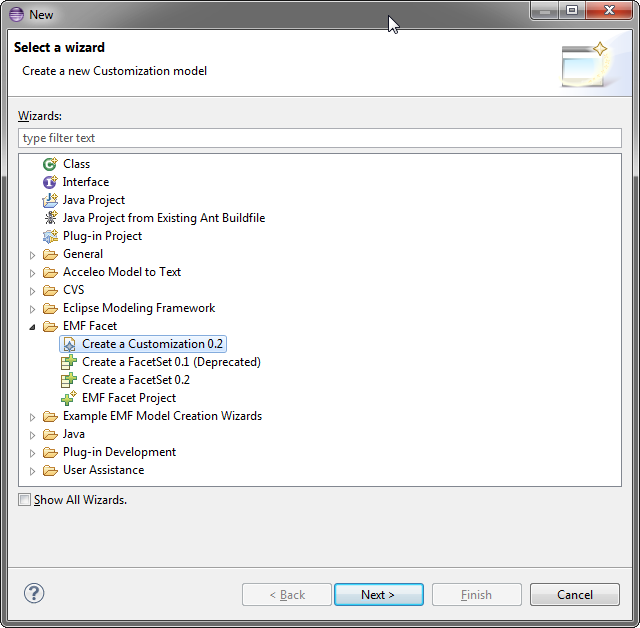Viewport: 640px width, 628px height.
Task: Expand the General folder
Action: (33, 255)
